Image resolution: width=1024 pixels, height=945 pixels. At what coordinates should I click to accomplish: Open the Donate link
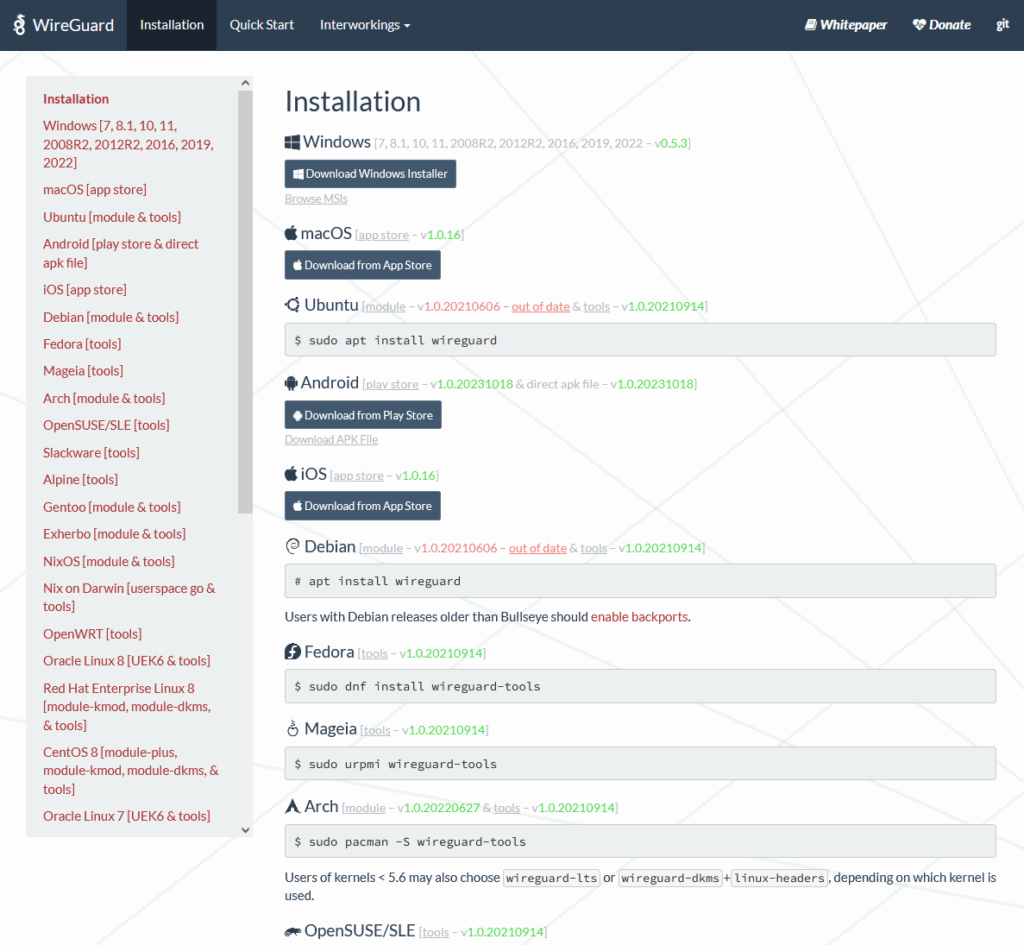(x=942, y=25)
